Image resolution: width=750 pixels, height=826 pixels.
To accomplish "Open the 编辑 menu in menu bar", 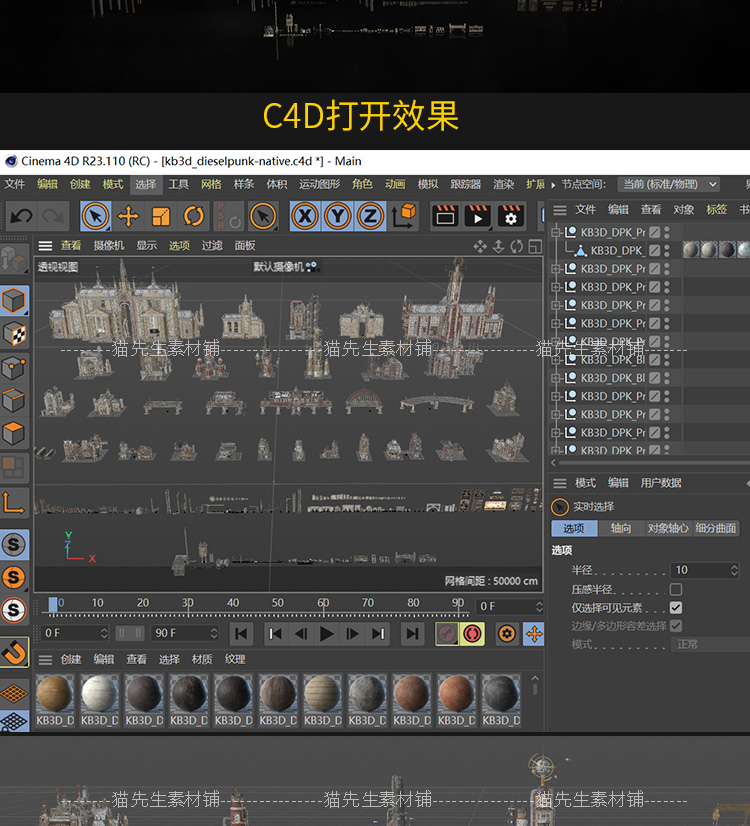I will (x=47, y=184).
